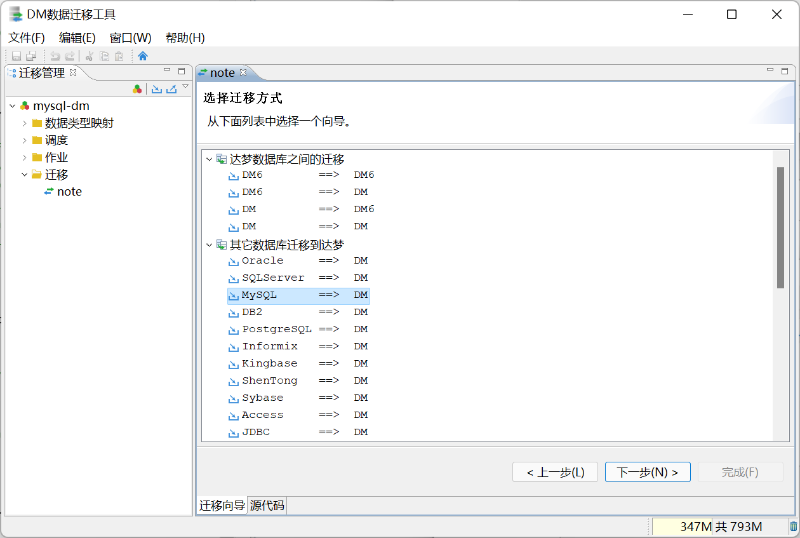This screenshot has width=800, height=538.
Task: Minimize the note editor panel
Action: (x=770, y=70)
